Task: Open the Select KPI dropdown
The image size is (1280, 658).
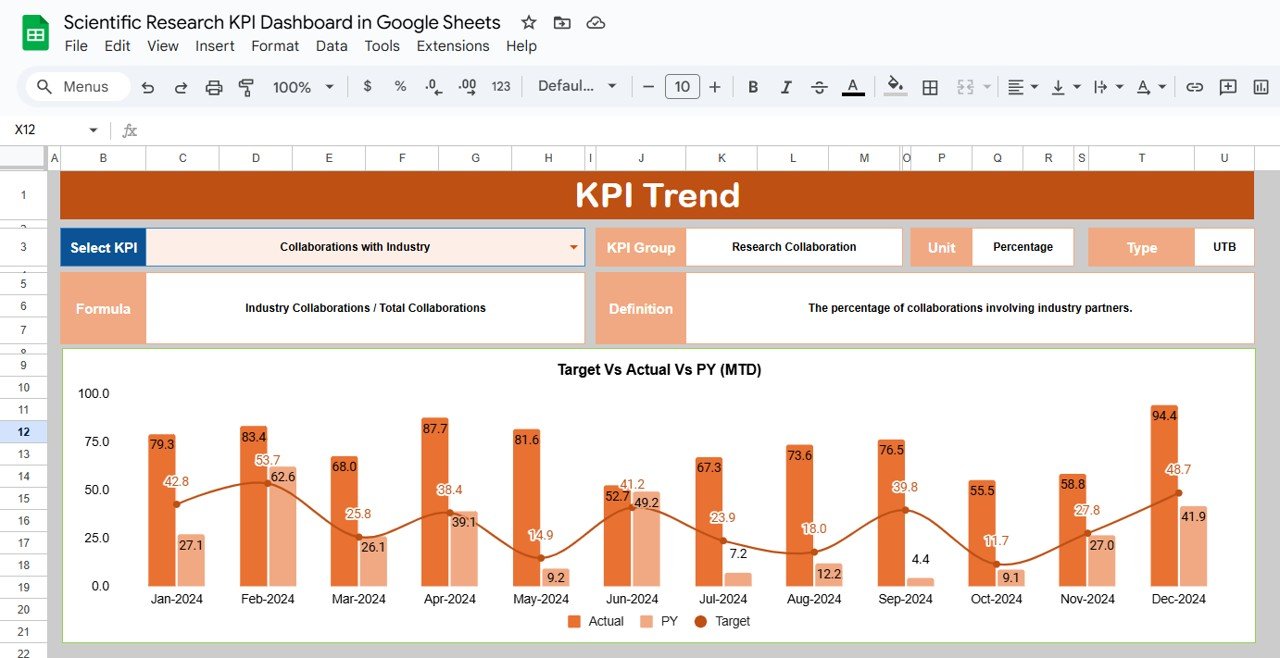Action: pos(572,247)
